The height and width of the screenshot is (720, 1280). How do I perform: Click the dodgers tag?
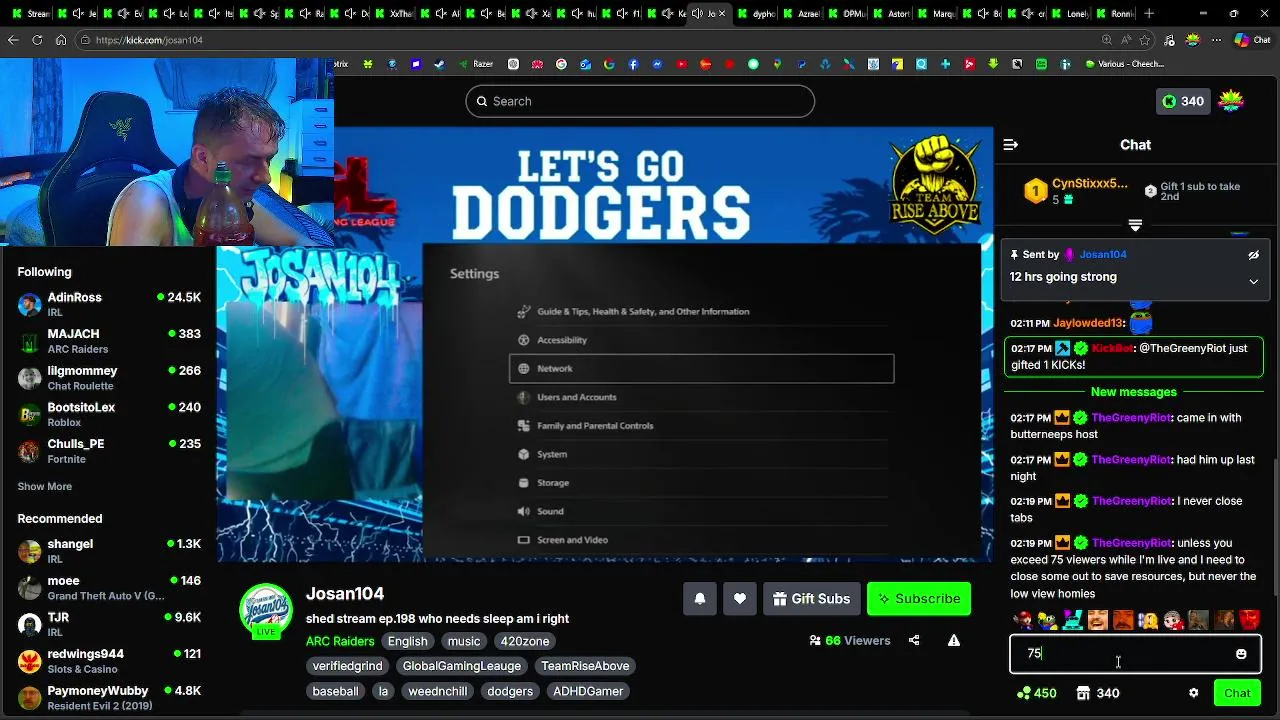coord(510,691)
